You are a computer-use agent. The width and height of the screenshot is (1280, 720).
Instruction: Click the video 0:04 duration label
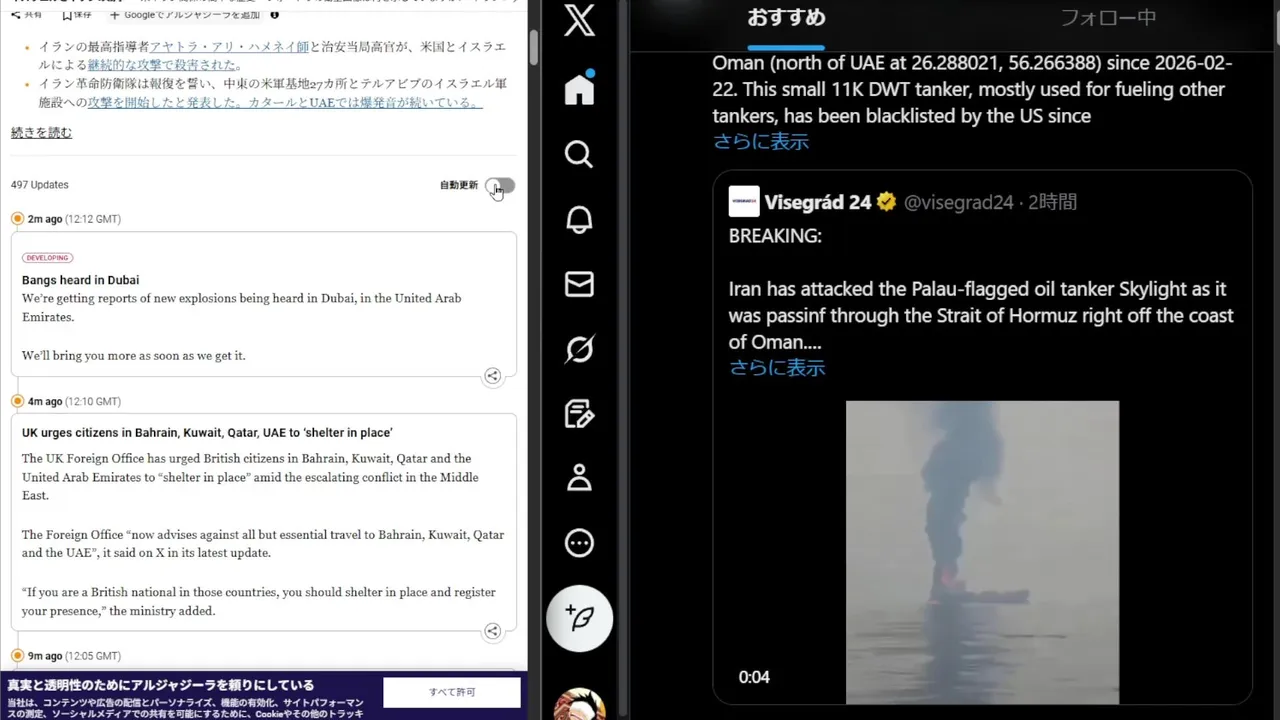(754, 677)
